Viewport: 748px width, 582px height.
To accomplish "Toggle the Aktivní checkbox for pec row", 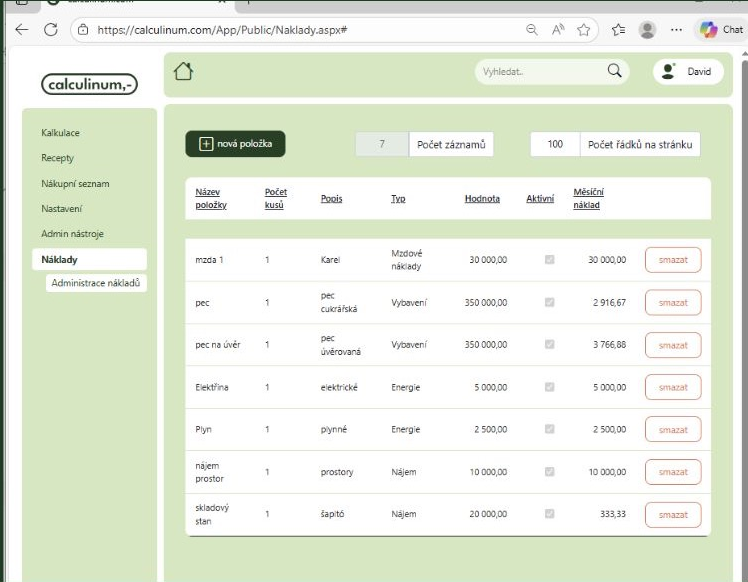I will (x=550, y=302).
